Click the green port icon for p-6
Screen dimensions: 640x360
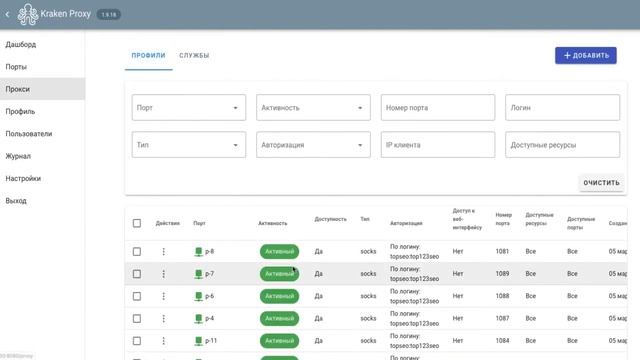pyautogui.click(x=198, y=296)
